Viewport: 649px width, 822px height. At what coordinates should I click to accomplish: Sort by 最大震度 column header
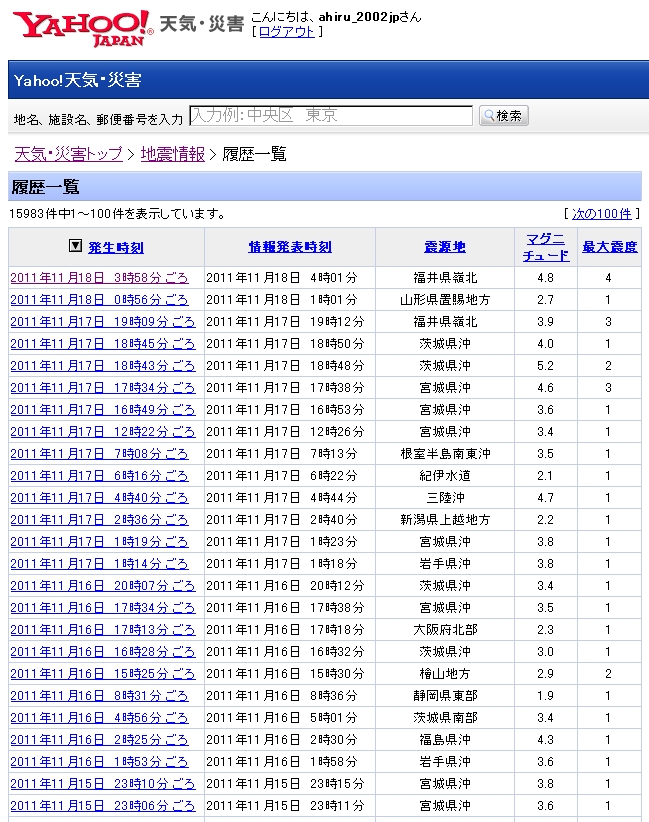pyautogui.click(x=609, y=247)
